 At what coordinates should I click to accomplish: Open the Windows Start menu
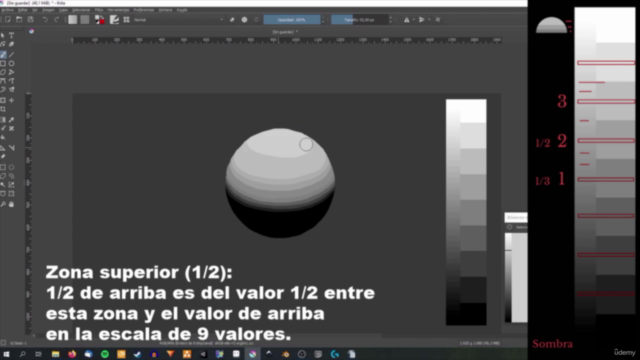(x=6, y=354)
